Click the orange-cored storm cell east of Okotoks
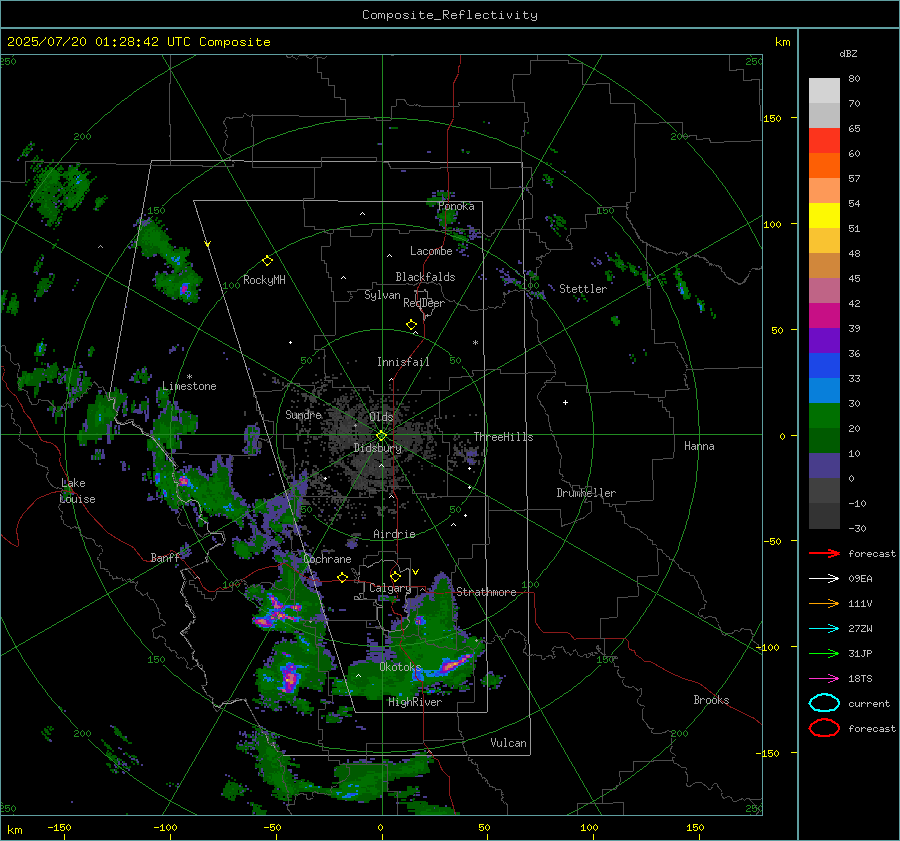Viewport: 900px width, 841px height. coord(455,665)
